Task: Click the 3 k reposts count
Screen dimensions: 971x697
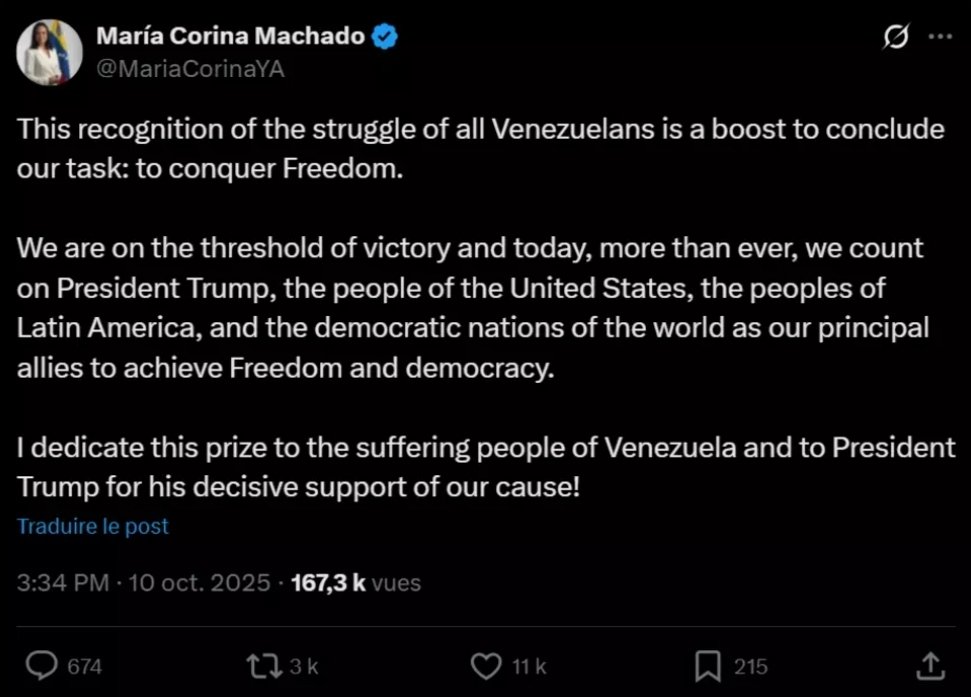Action: (x=306, y=666)
